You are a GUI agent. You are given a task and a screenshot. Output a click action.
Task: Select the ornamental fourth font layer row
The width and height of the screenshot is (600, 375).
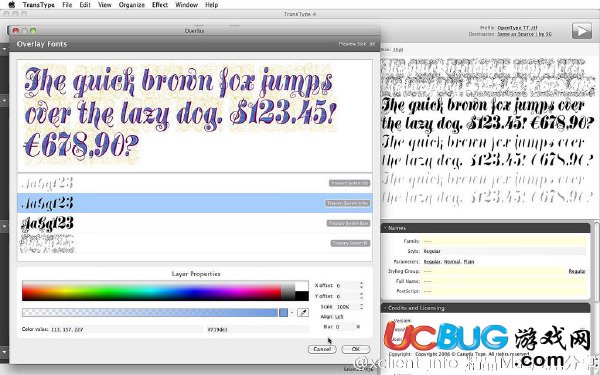[194, 243]
